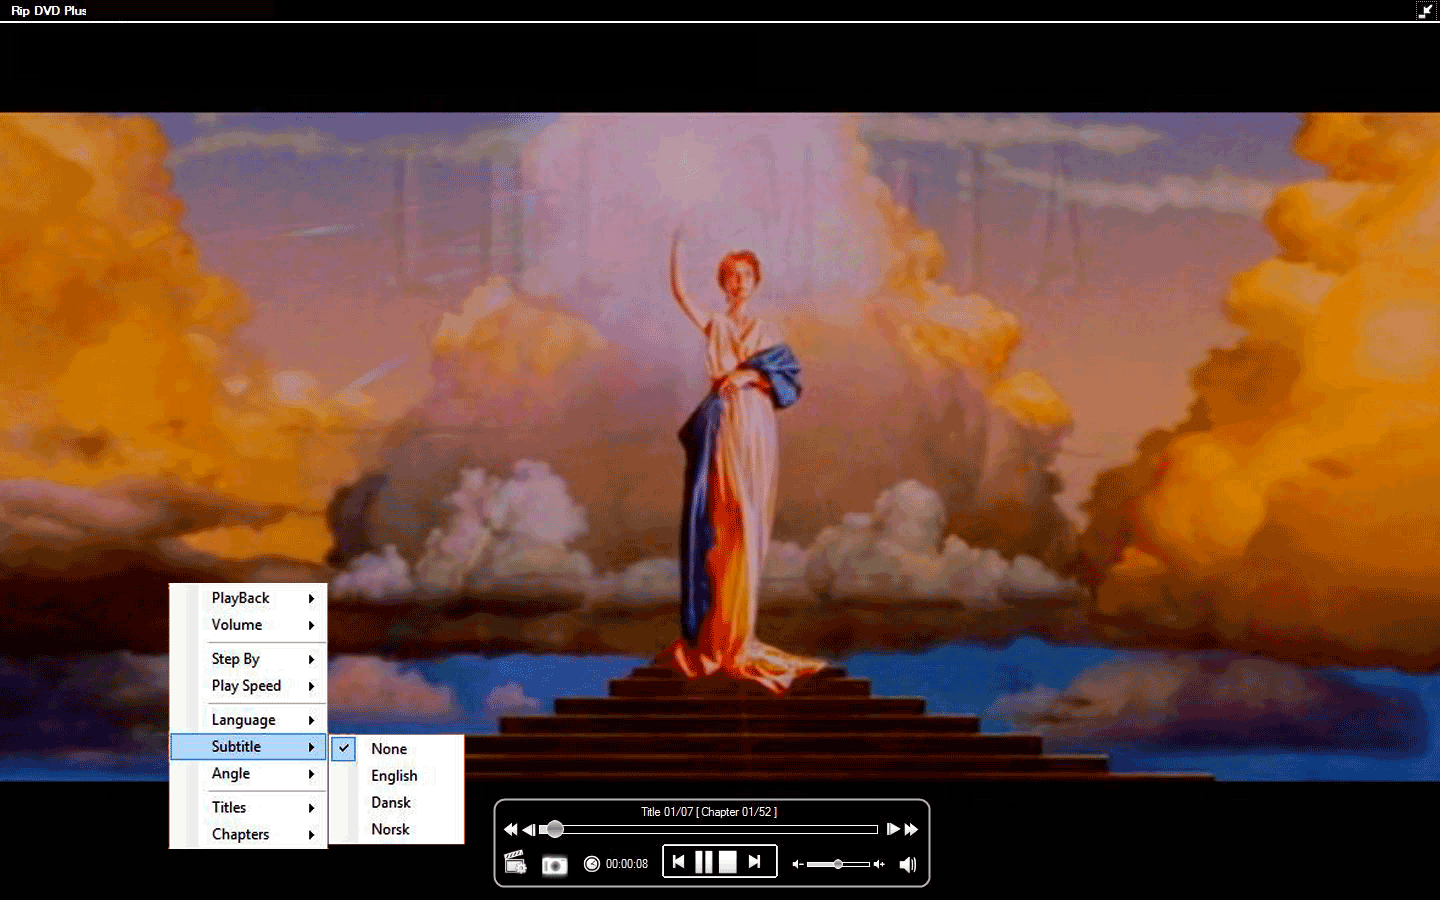Image resolution: width=1440 pixels, height=900 pixels.
Task: Open the Step By submenu
Action: coord(248,659)
